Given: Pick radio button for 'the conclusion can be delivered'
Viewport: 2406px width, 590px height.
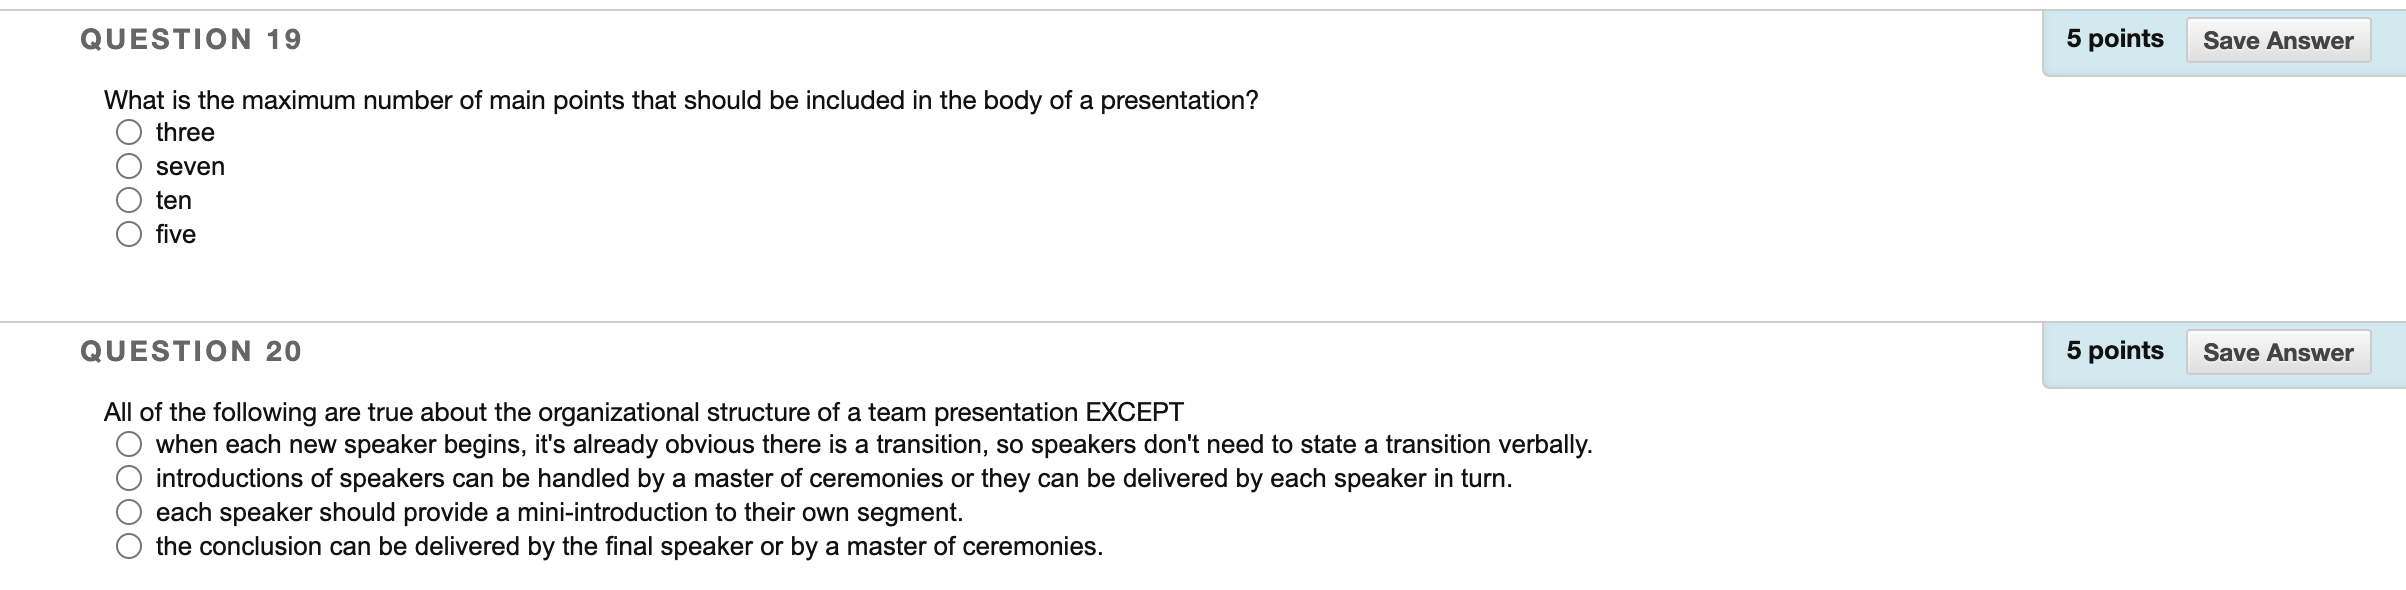Looking at the screenshot, I should pyautogui.click(x=129, y=546).
